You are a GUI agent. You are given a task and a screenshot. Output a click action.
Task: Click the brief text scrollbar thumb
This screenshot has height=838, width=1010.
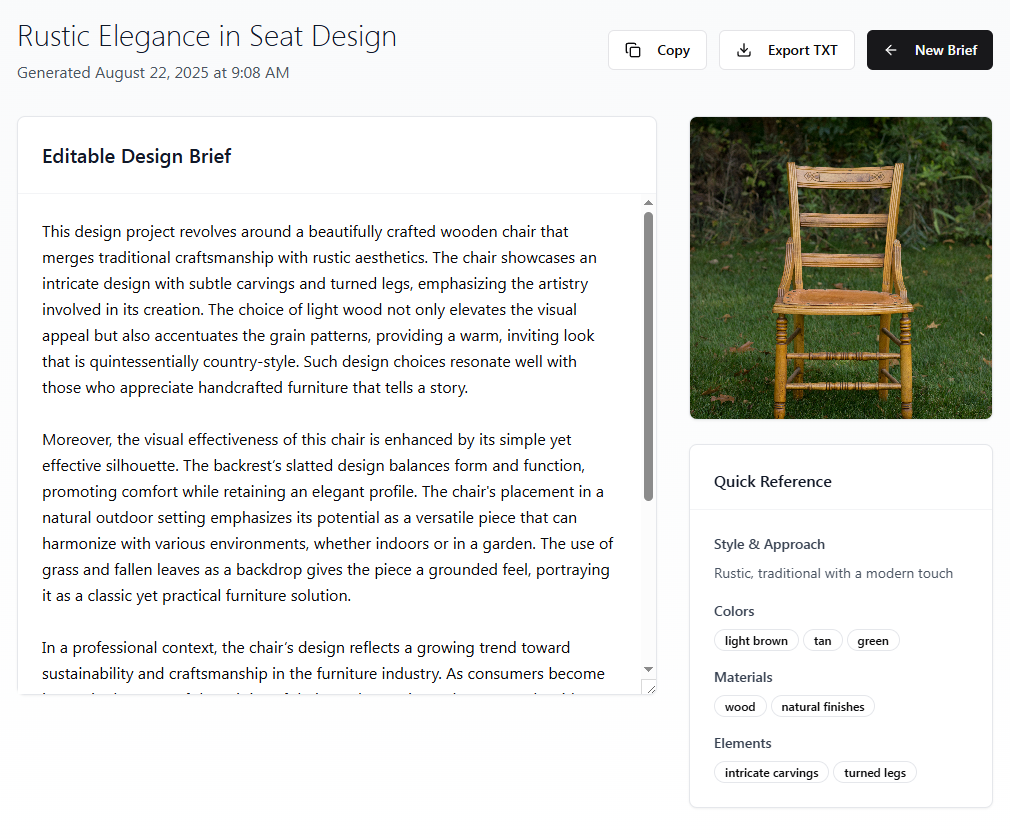[x=648, y=355]
